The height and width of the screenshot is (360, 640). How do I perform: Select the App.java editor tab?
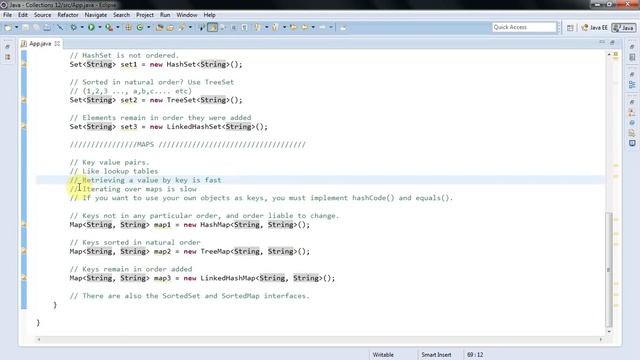(40, 43)
